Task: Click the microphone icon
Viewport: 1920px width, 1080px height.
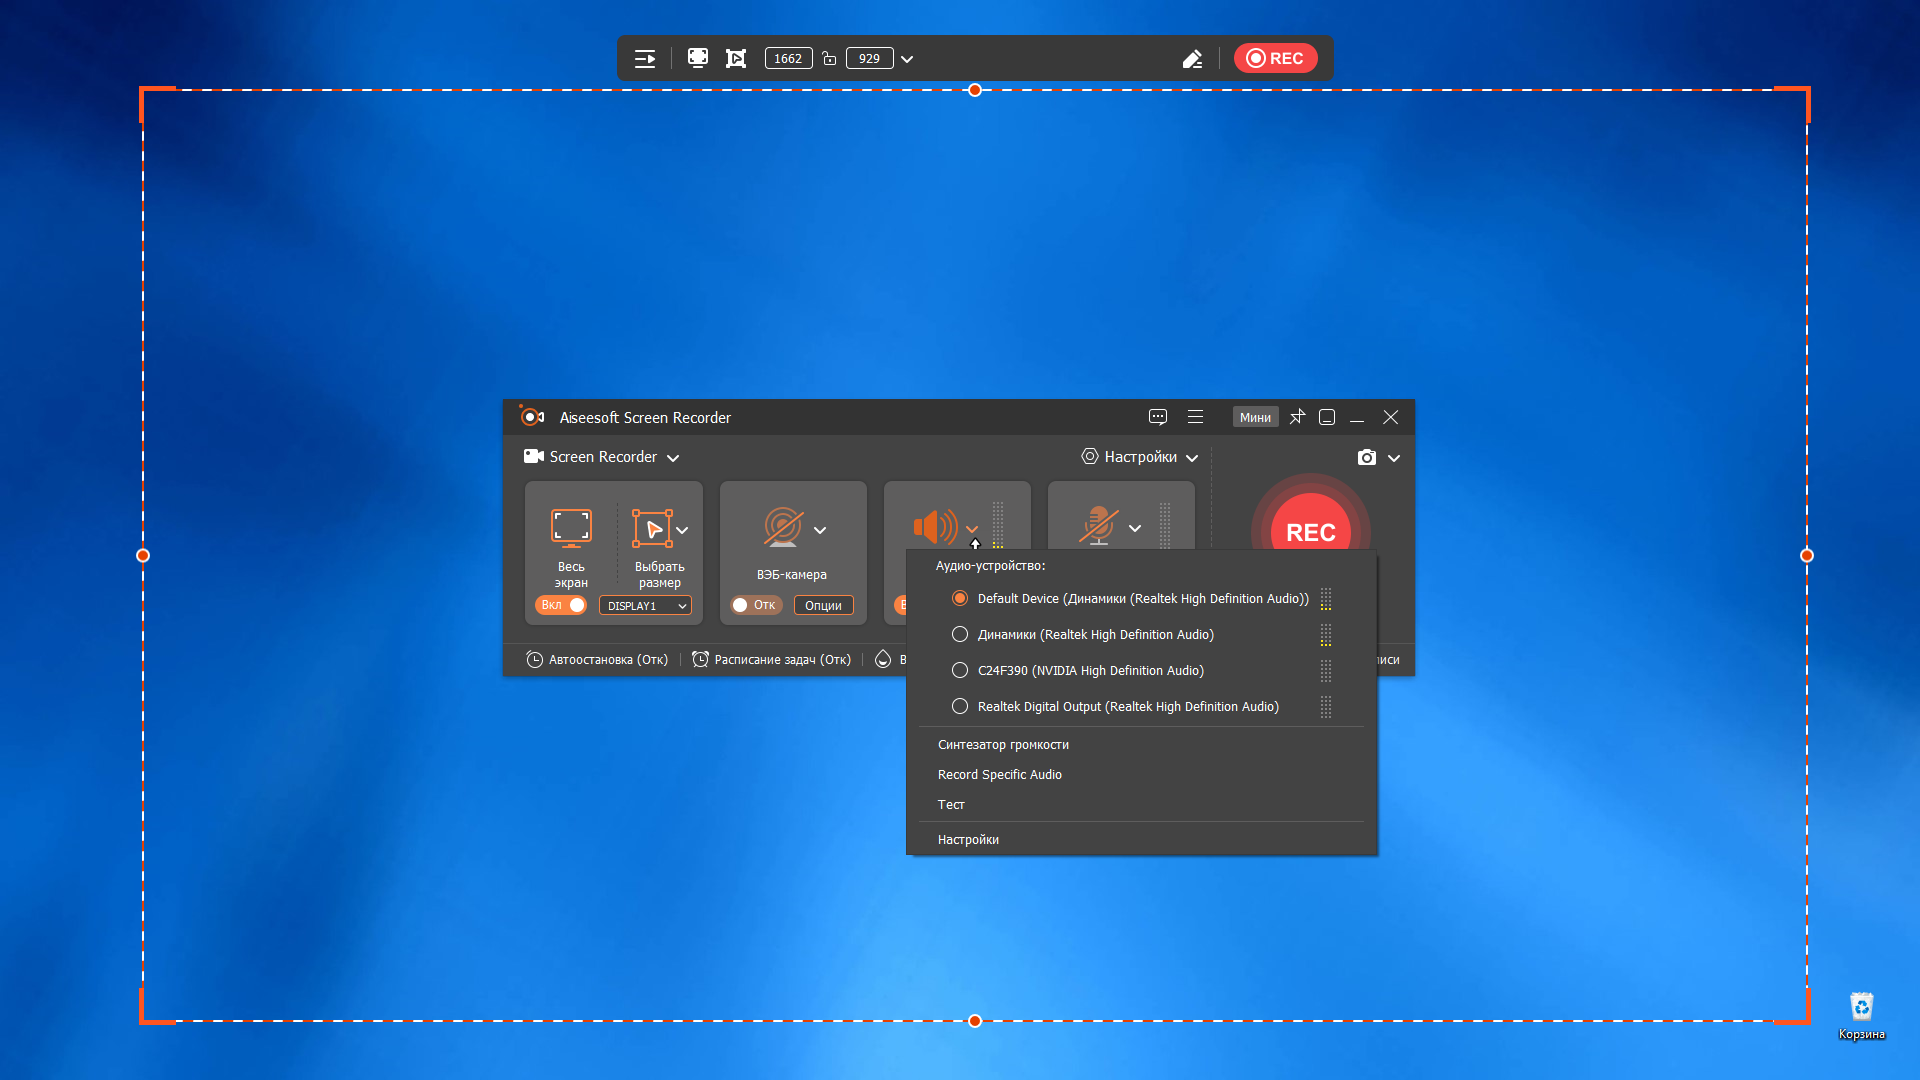Action: (1099, 526)
